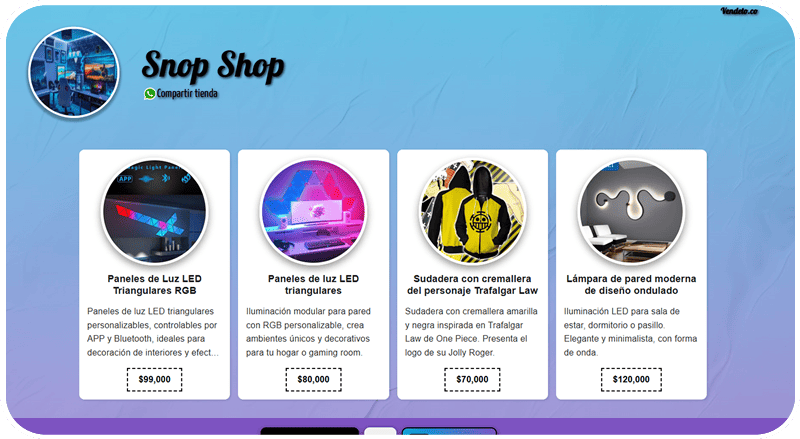Open Lámpara de pared moderna title
Image resolution: width=800 pixels, height=439 pixels.
pyautogui.click(x=631, y=284)
